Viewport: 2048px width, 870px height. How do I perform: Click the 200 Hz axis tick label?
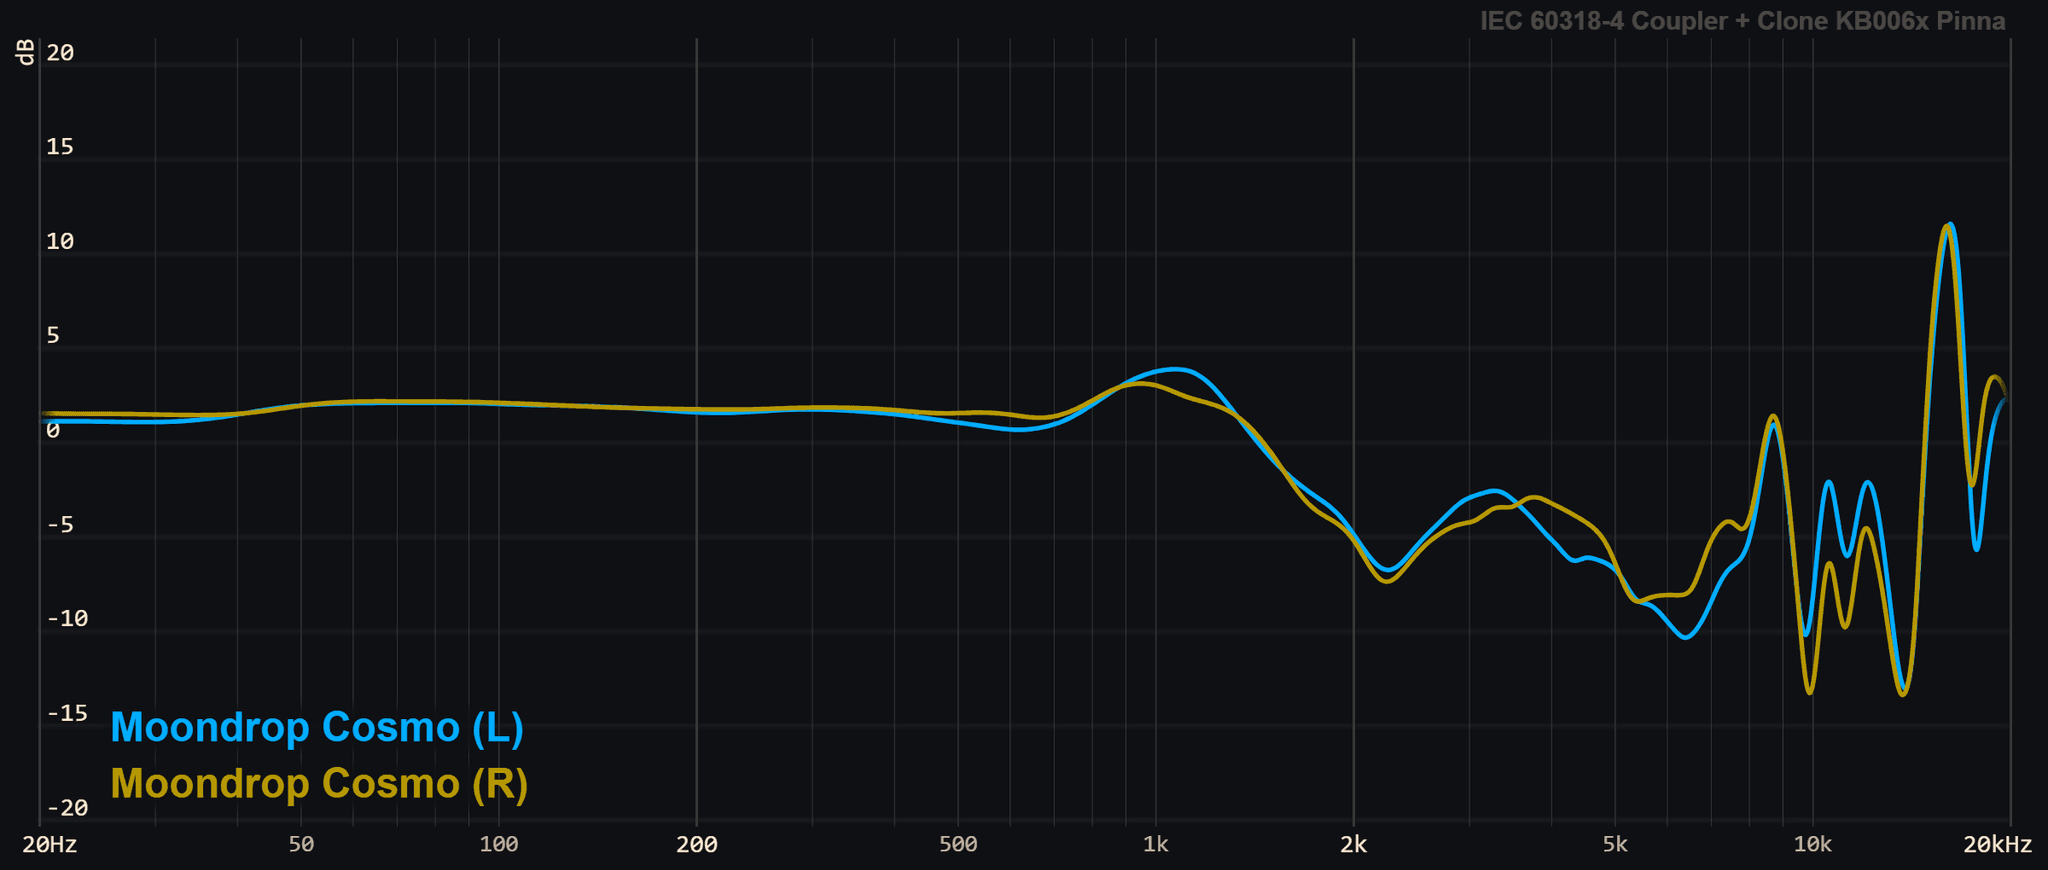[x=696, y=845]
